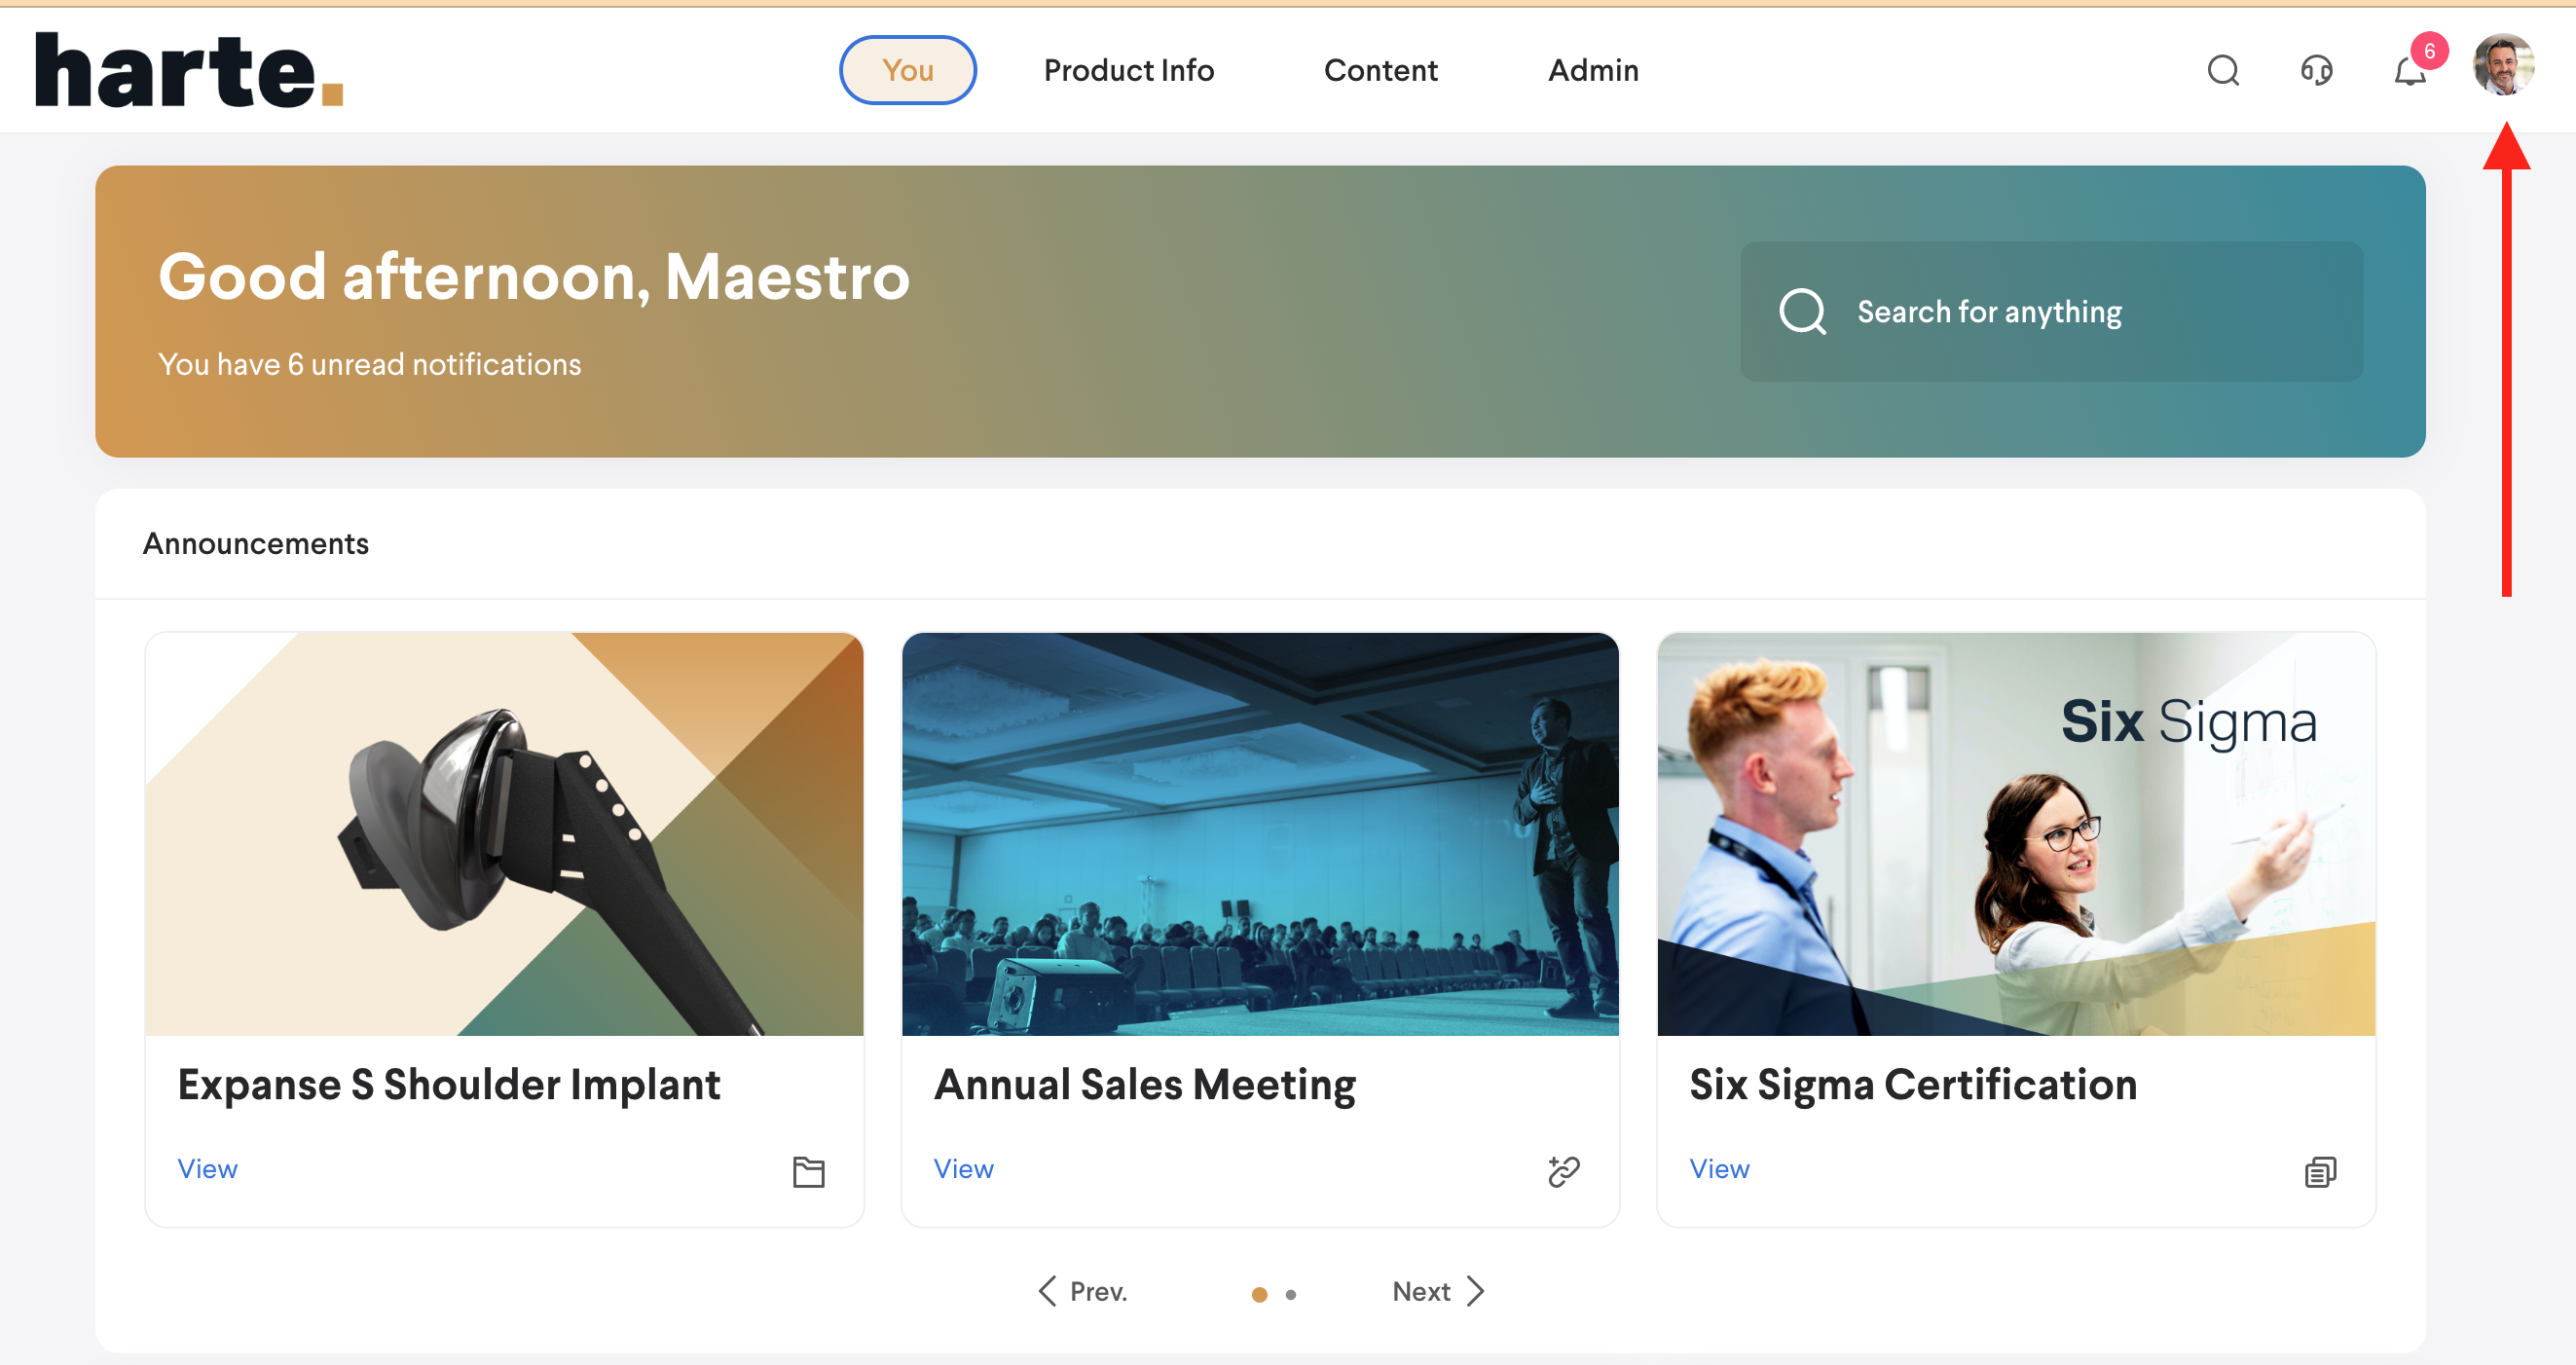Go to previous announcements page
This screenshot has width=2576, height=1365.
click(1083, 1291)
